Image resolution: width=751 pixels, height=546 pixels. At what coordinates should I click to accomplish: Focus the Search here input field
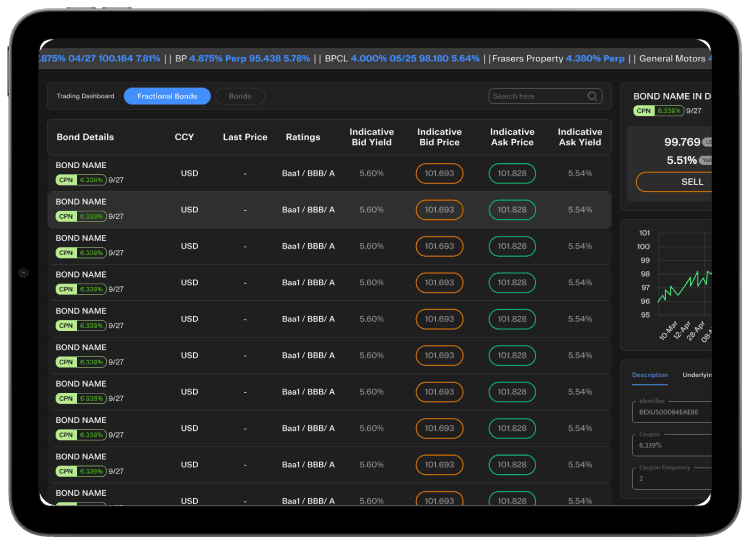545,96
